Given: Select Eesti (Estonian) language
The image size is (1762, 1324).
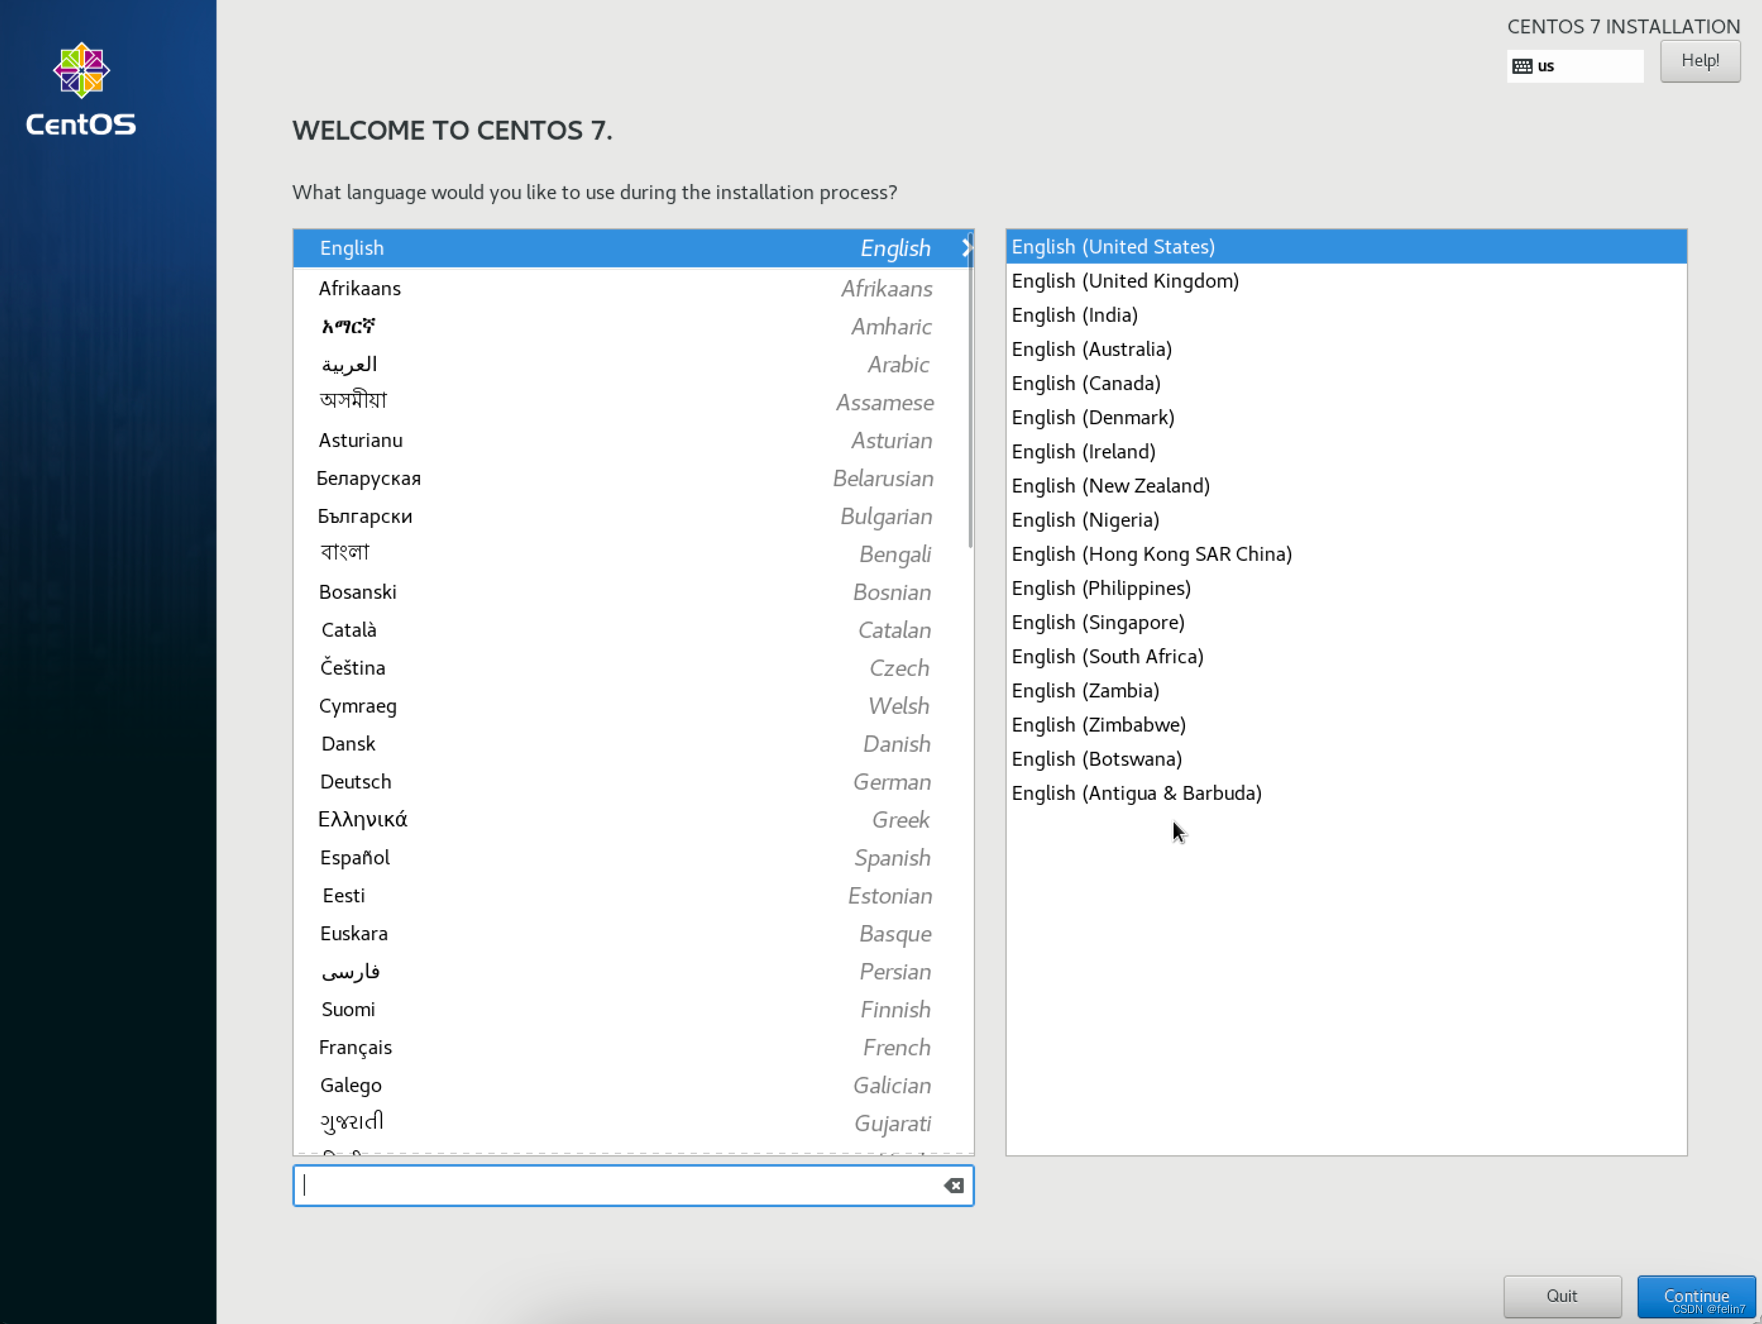Looking at the screenshot, I should click(633, 896).
